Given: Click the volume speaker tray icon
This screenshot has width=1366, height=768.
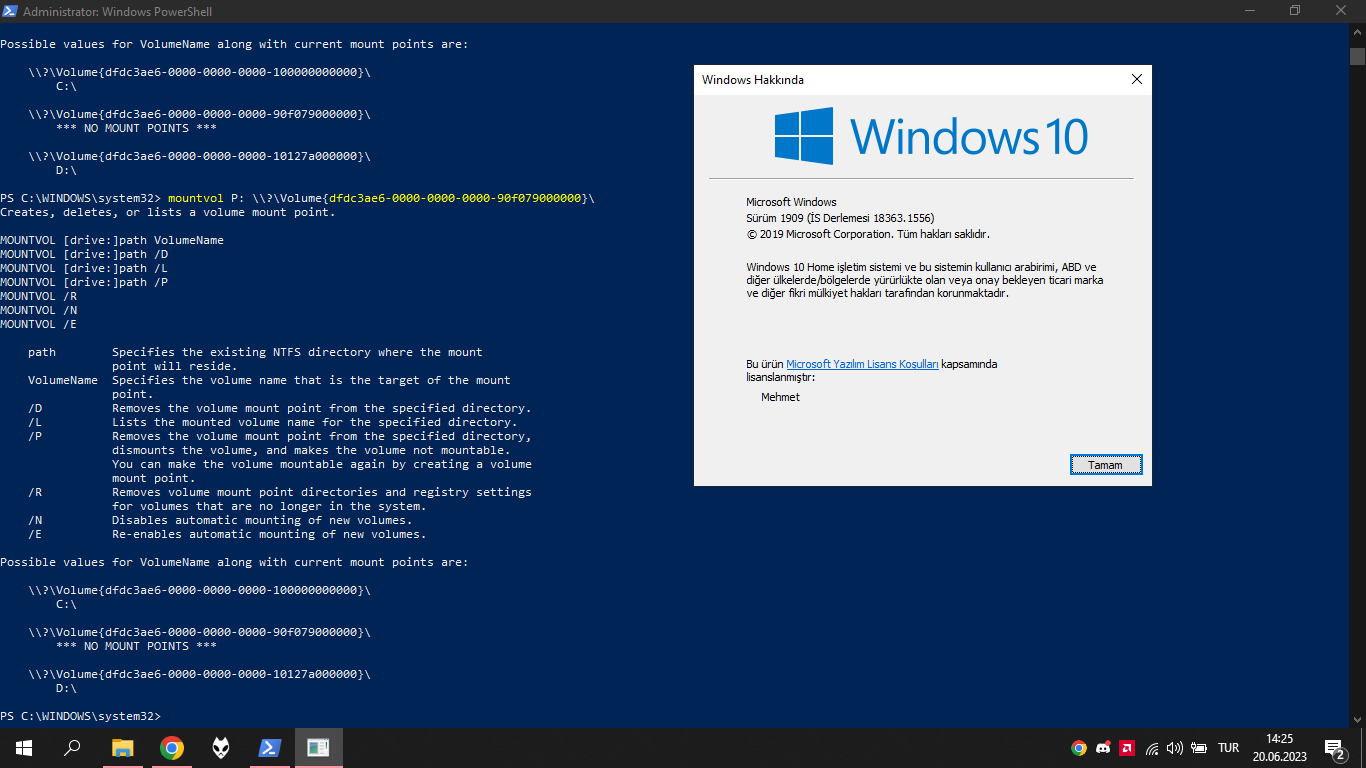Looking at the screenshot, I should (x=1175, y=747).
